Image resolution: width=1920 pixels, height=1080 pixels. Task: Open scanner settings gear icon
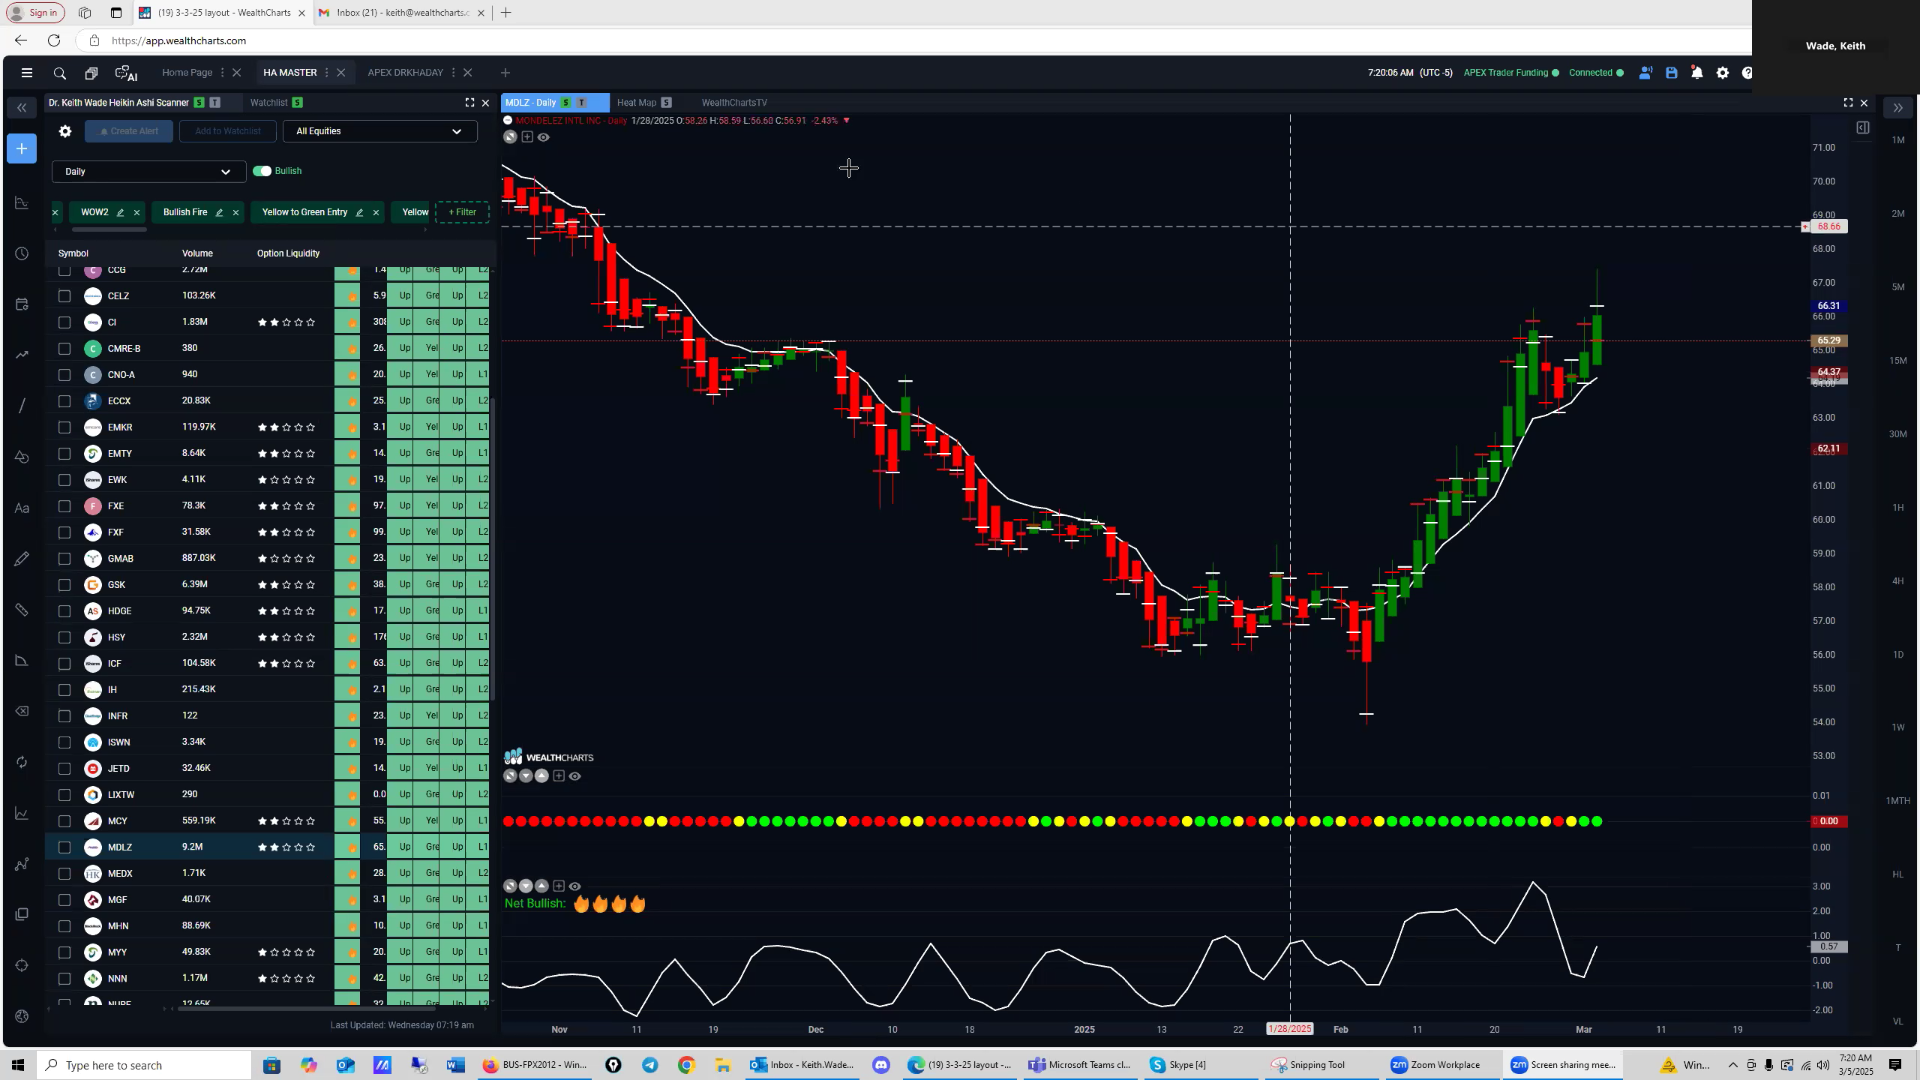pos(65,131)
